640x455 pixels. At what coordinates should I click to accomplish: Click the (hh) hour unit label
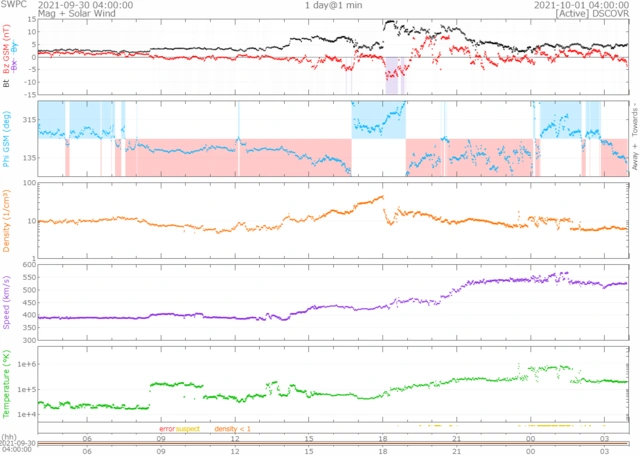tap(8, 437)
